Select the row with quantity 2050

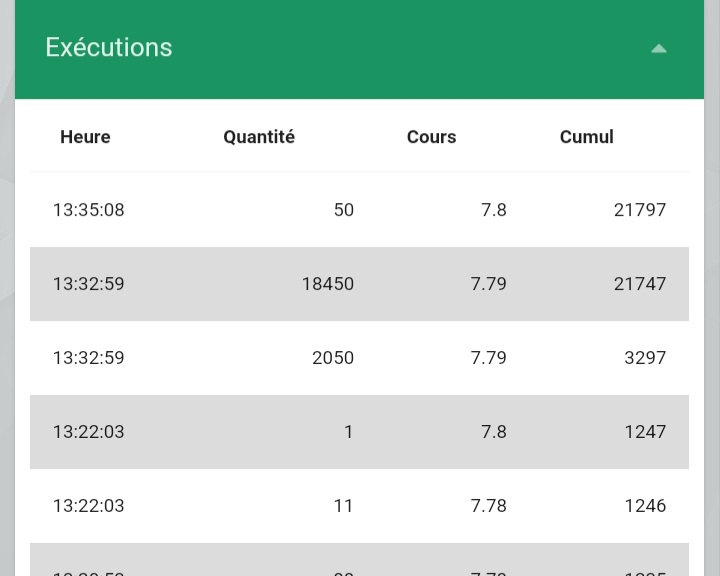360,358
